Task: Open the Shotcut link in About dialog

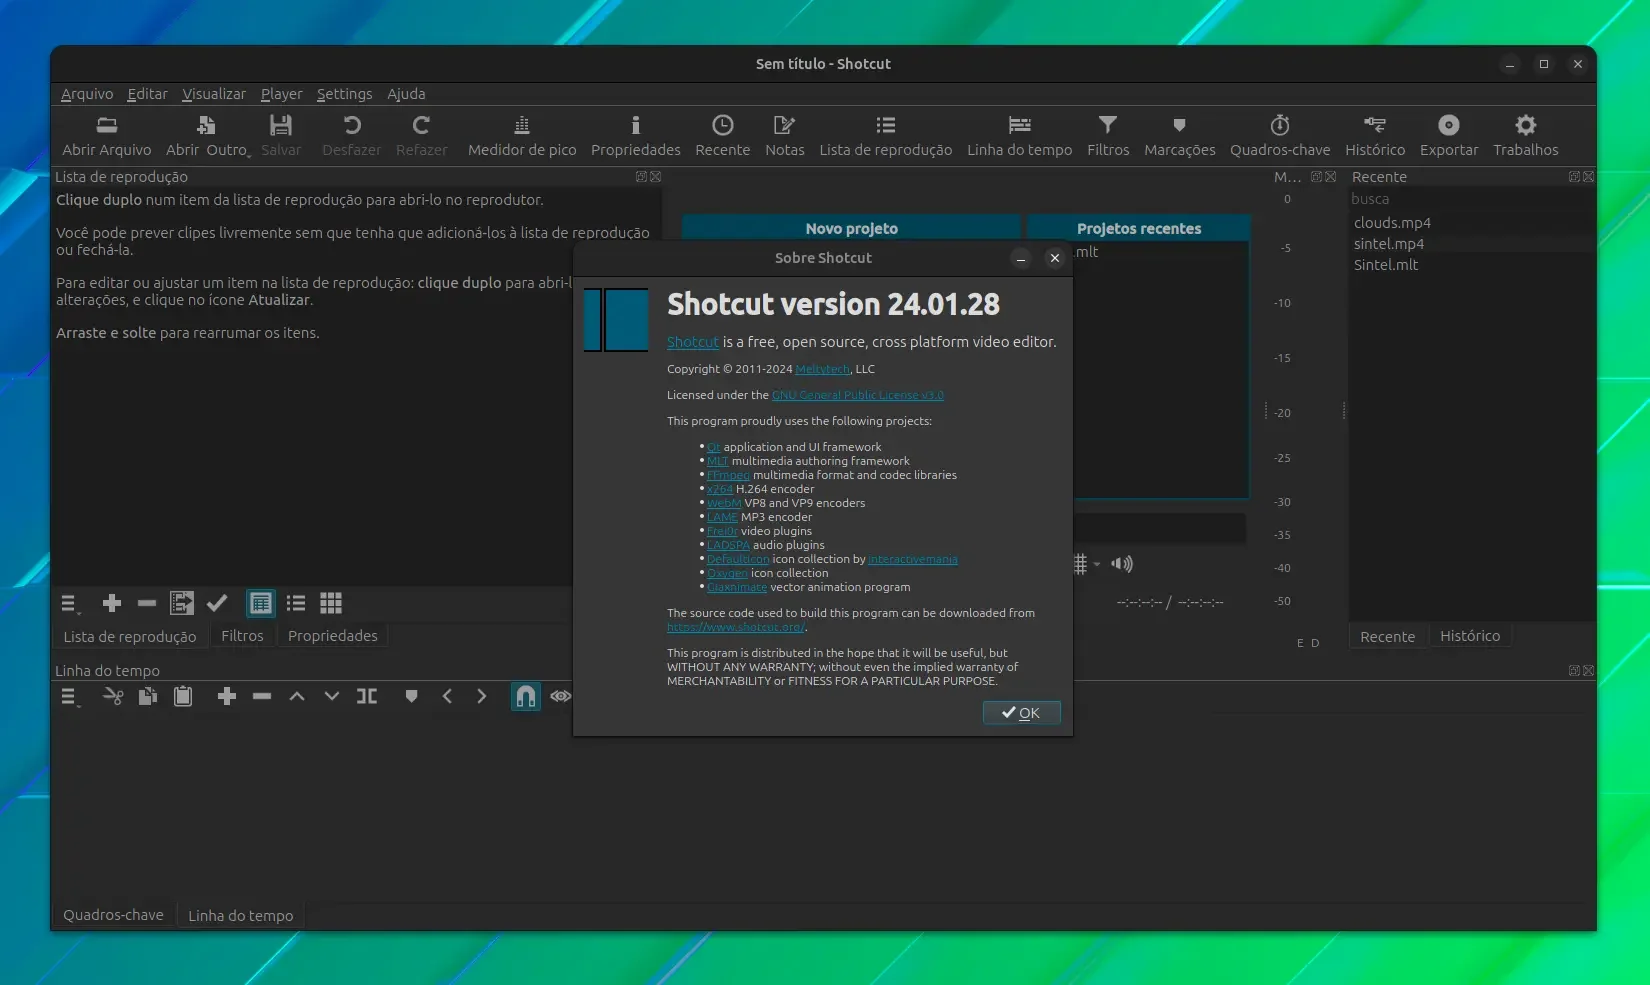Action: [693, 342]
